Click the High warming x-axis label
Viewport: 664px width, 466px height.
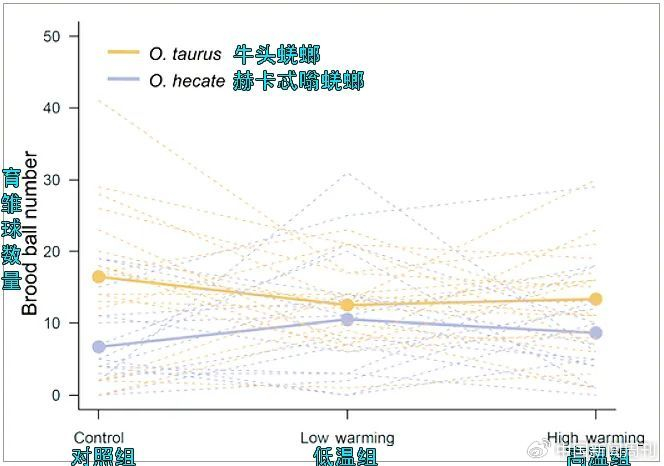pyautogui.click(x=596, y=438)
